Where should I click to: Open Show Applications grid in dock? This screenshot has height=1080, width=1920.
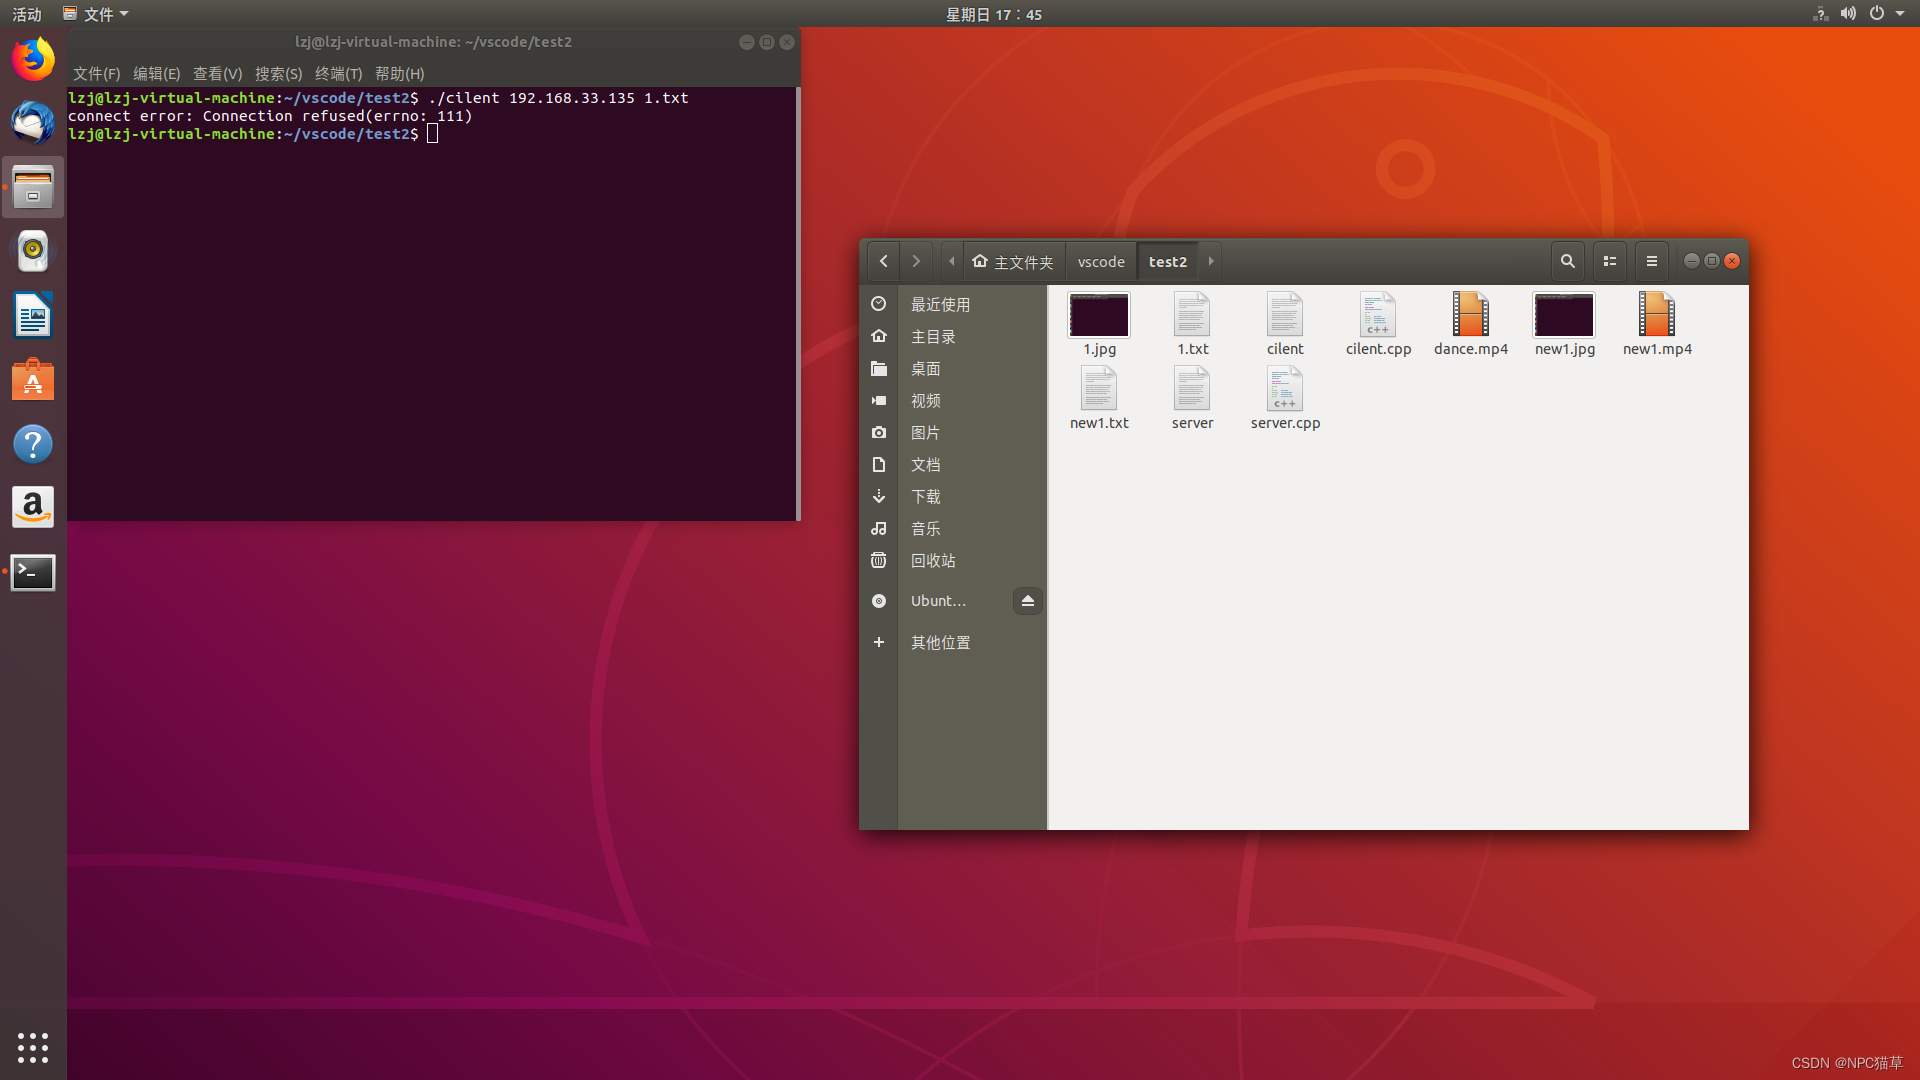tap(33, 1047)
